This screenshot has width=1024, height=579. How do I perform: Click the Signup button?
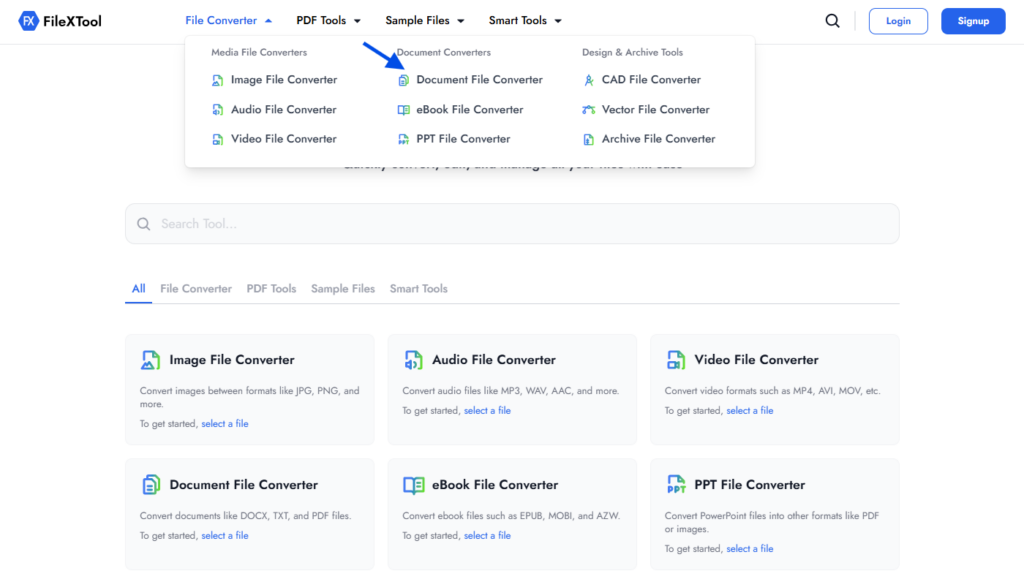[972, 20]
